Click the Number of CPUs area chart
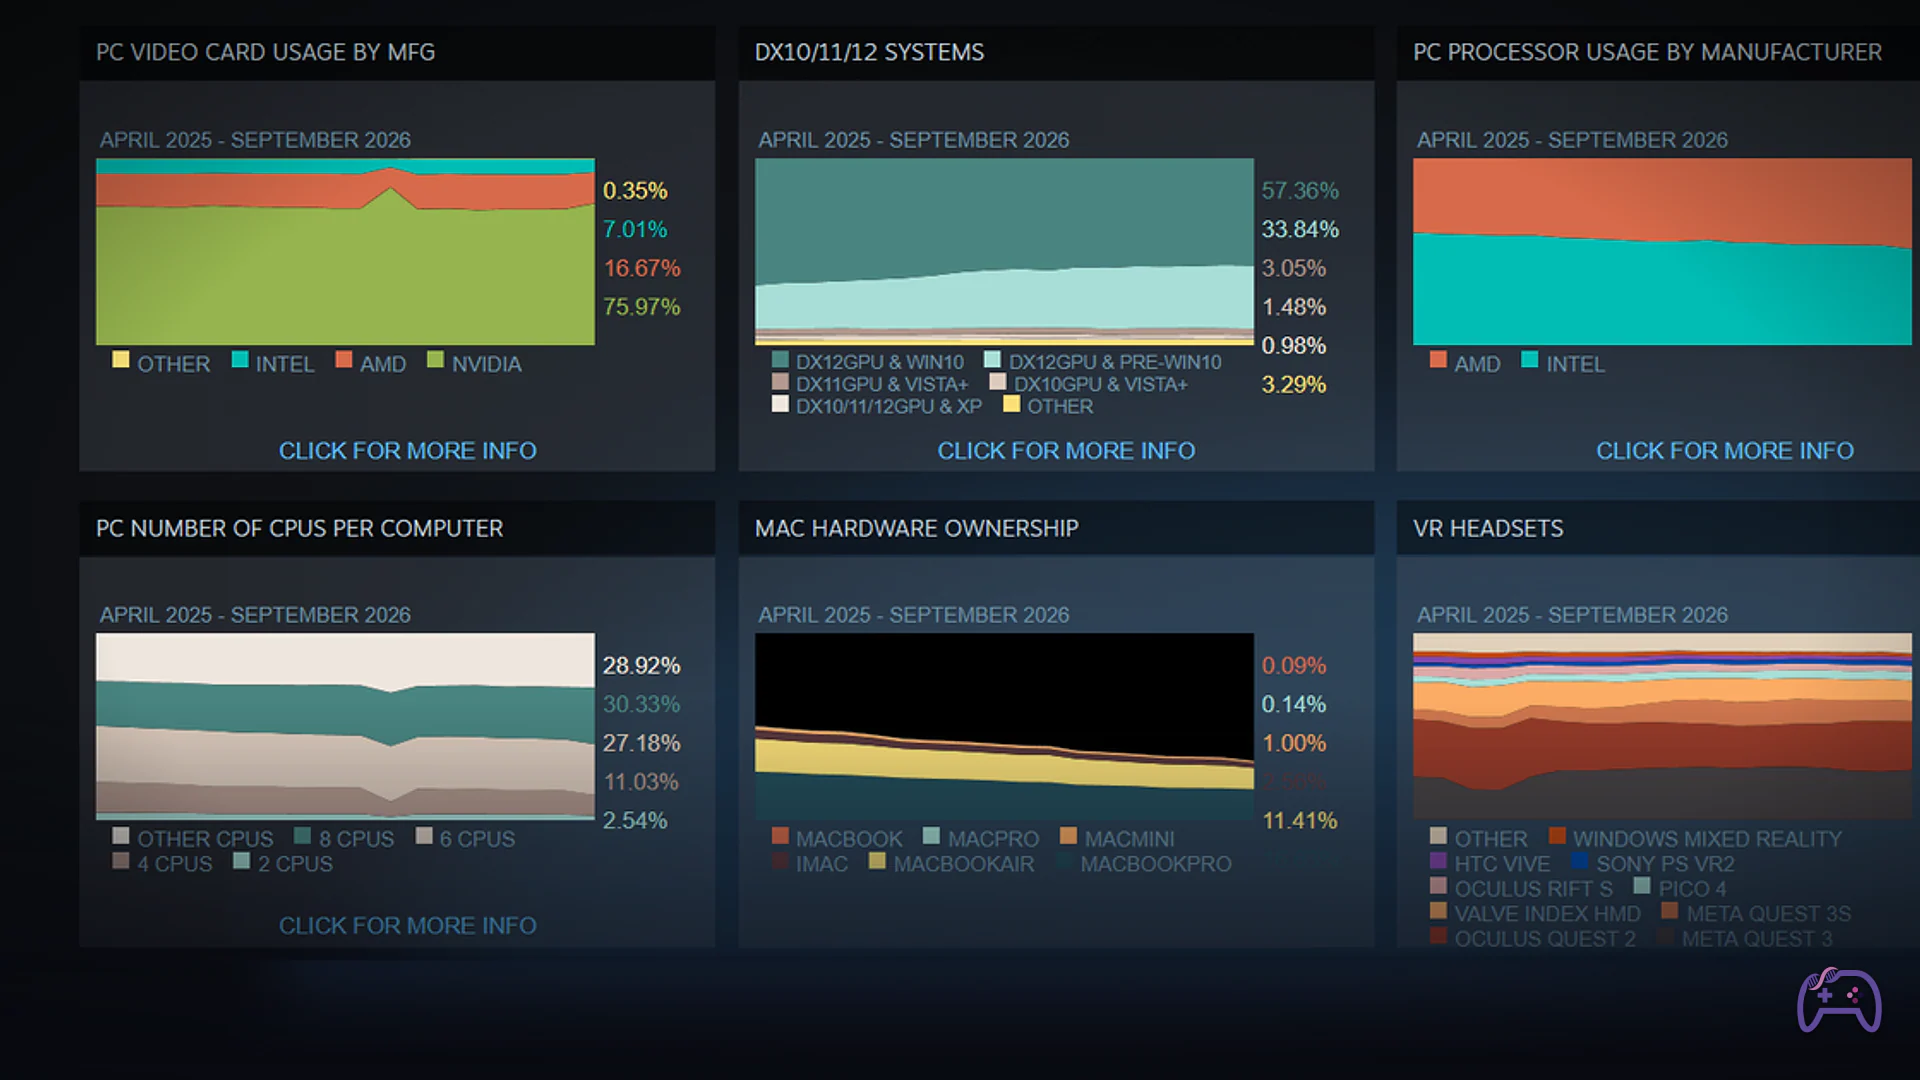Image resolution: width=1920 pixels, height=1080 pixels. (345, 727)
